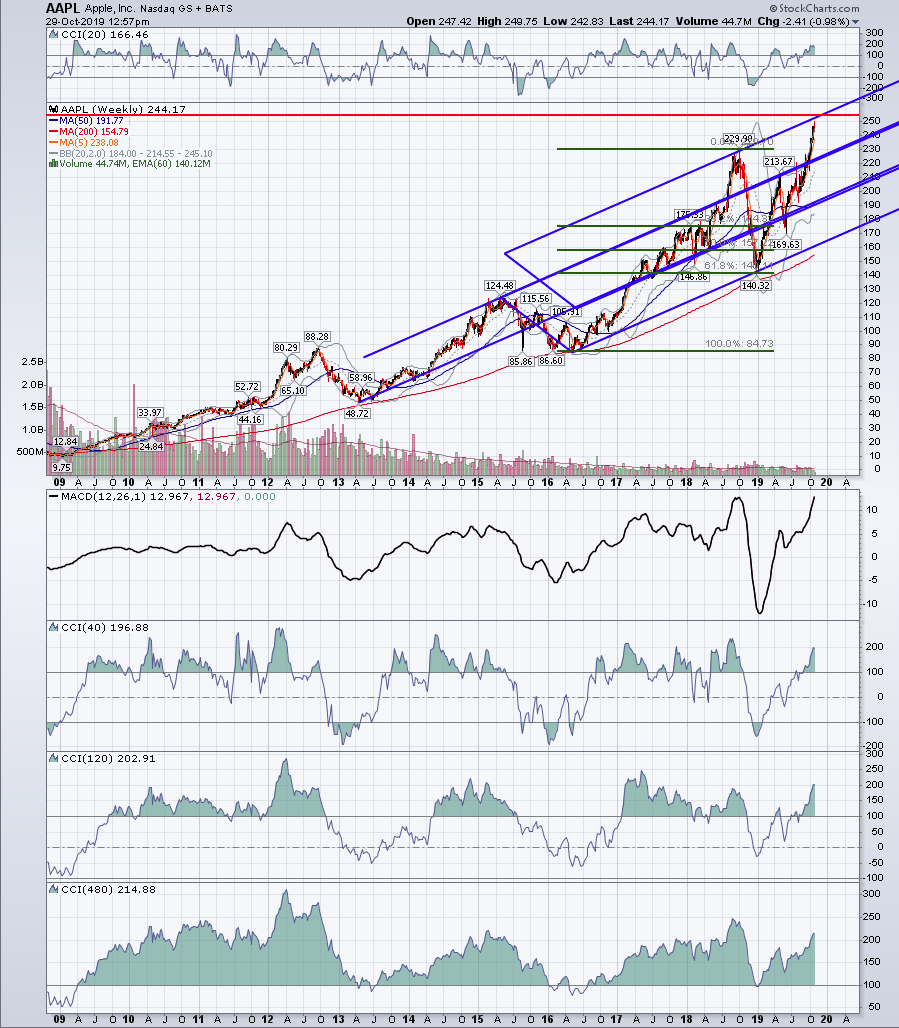Click the 'MA(5) 238.08' legend label
The width and height of the screenshot is (899, 1028).
coord(89,143)
